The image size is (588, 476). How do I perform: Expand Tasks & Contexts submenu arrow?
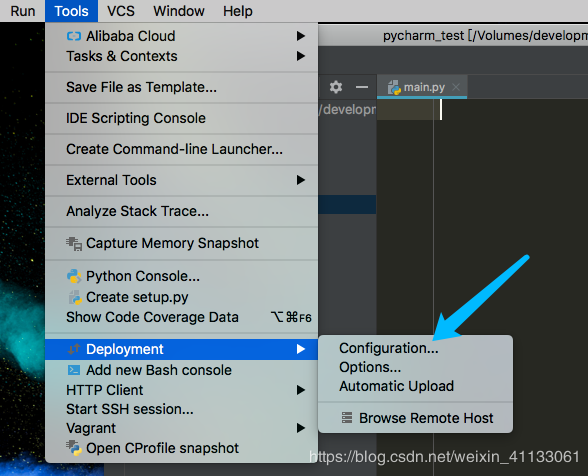click(x=301, y=56)
